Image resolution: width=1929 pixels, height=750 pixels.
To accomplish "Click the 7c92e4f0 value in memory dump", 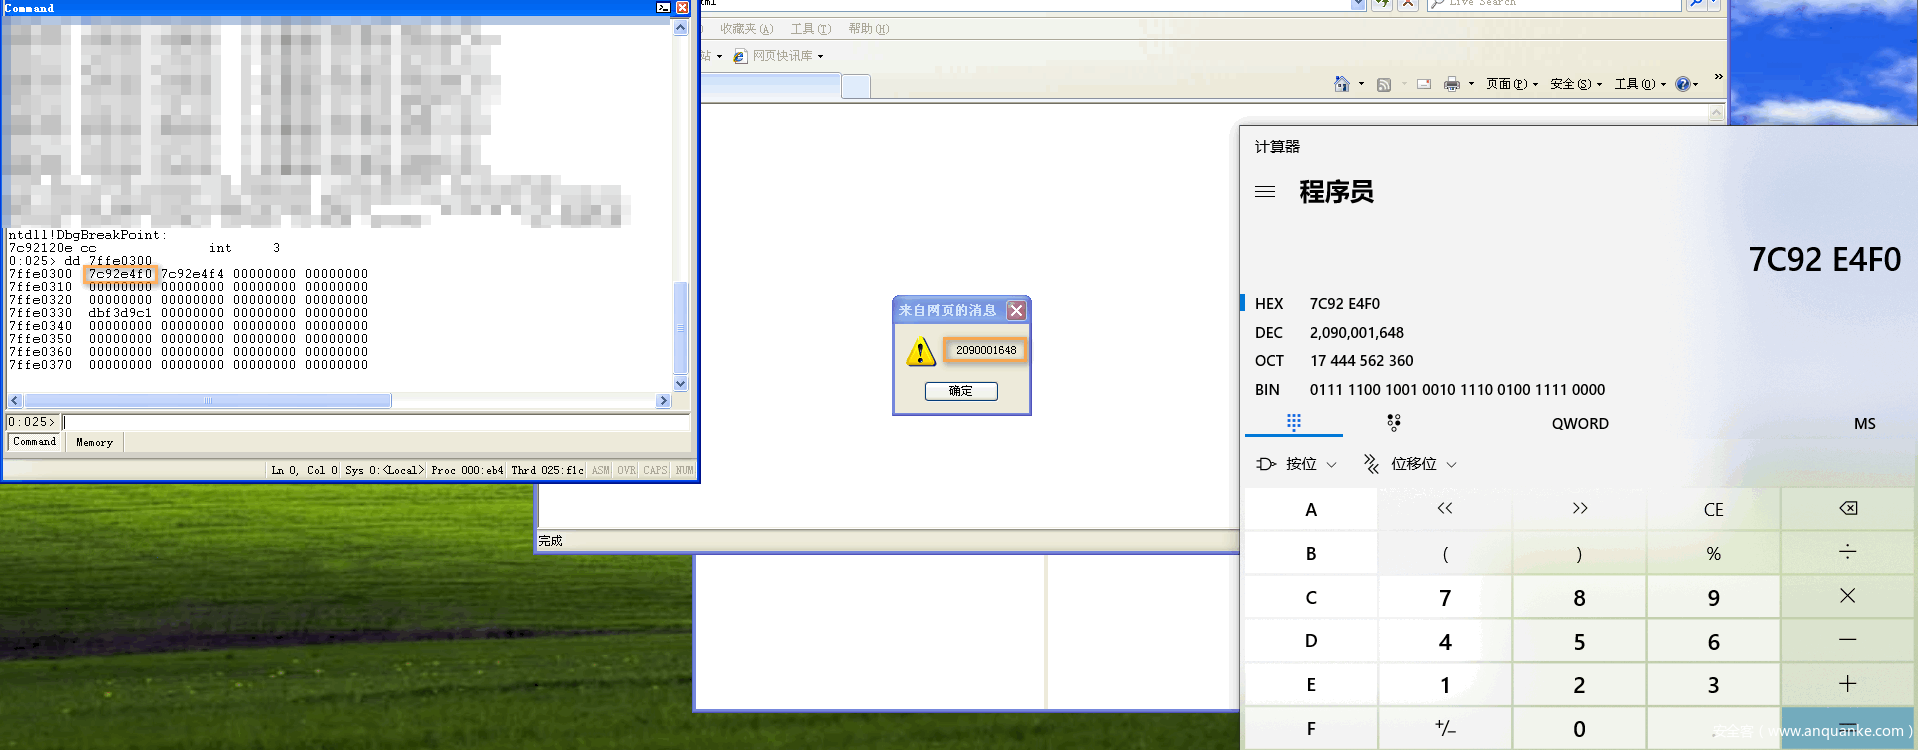I will click(120, 274).
